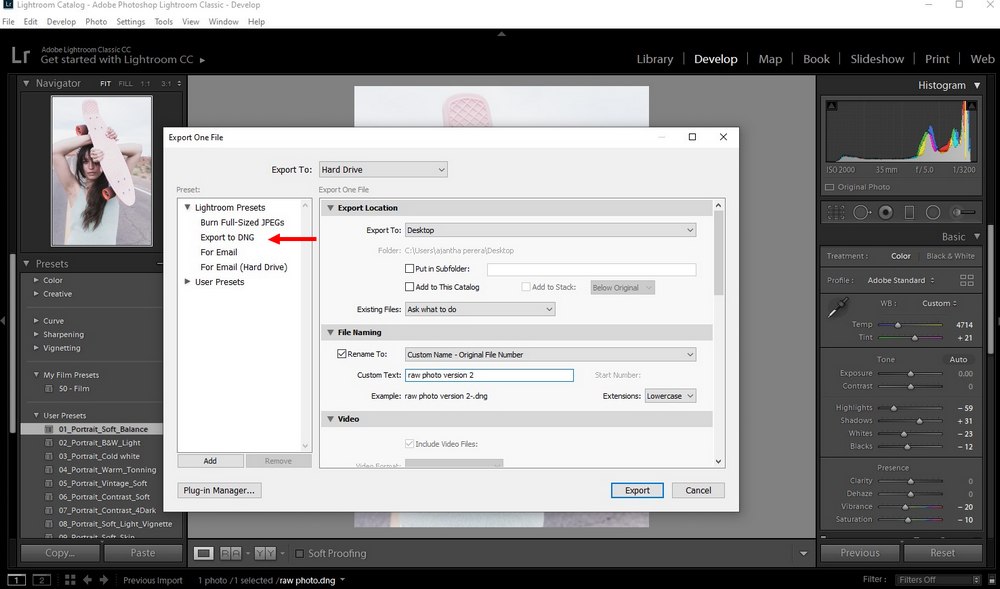Open the Export To Desktop location dropdown
This screenshot has height=589, width=1000.
(550, 230)
